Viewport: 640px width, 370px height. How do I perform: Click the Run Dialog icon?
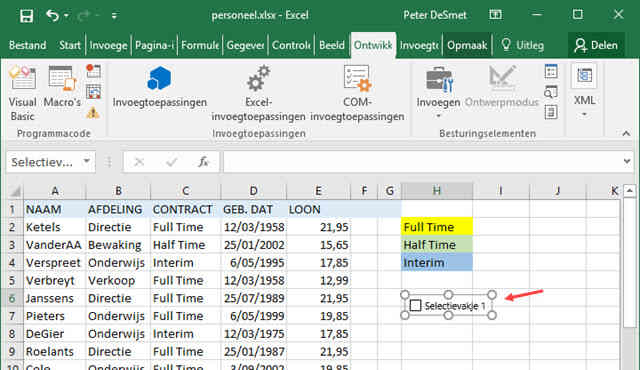551,112
